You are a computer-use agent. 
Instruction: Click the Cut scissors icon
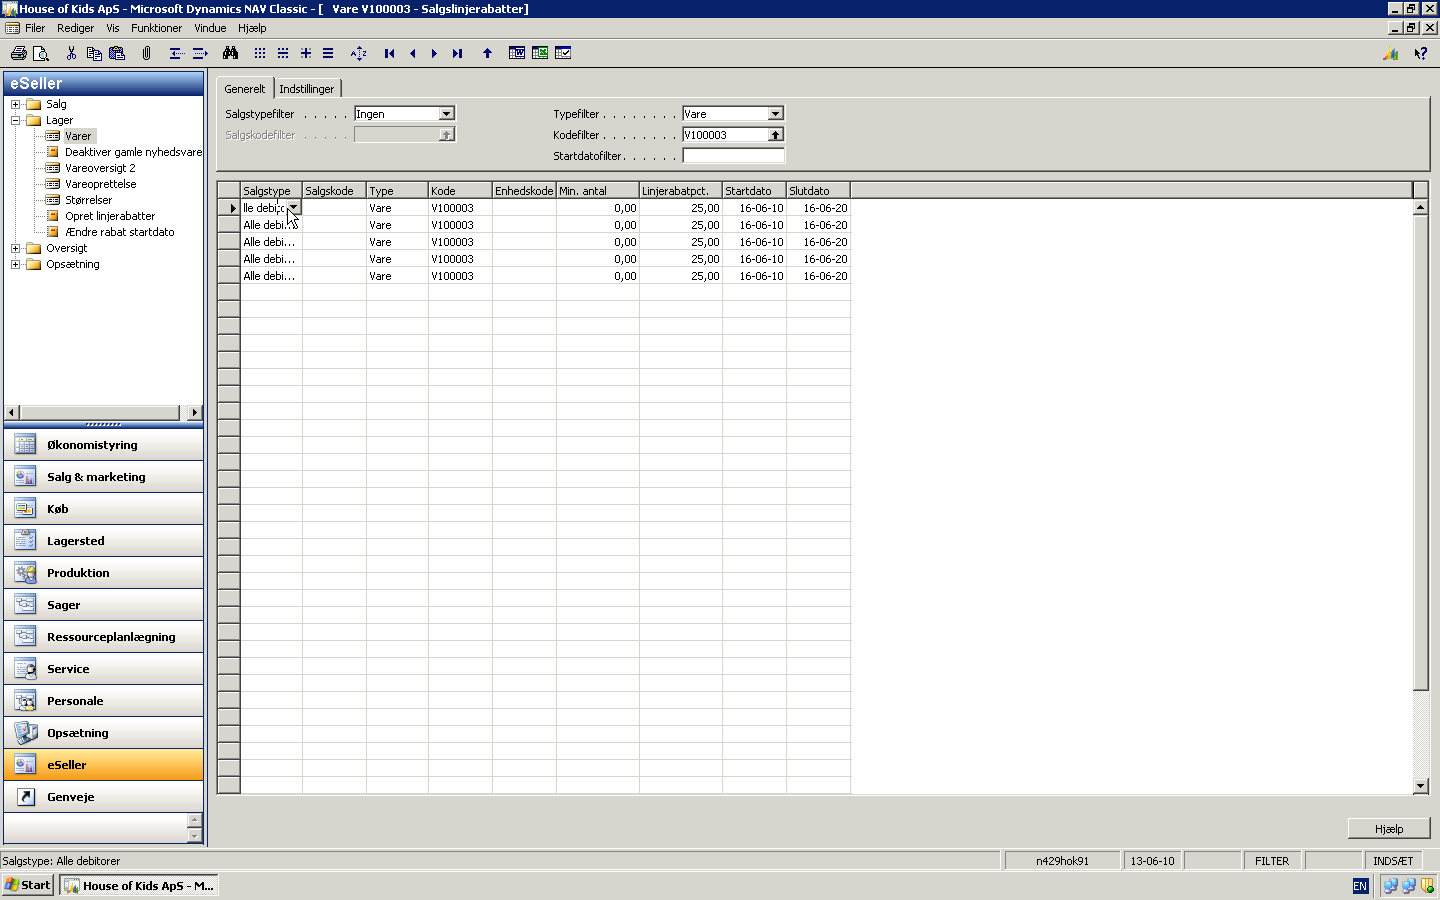click(71, 53)
